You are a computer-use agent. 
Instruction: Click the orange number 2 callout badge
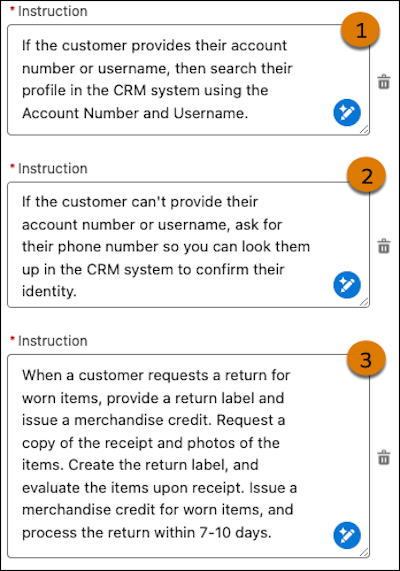pos(366,176)
